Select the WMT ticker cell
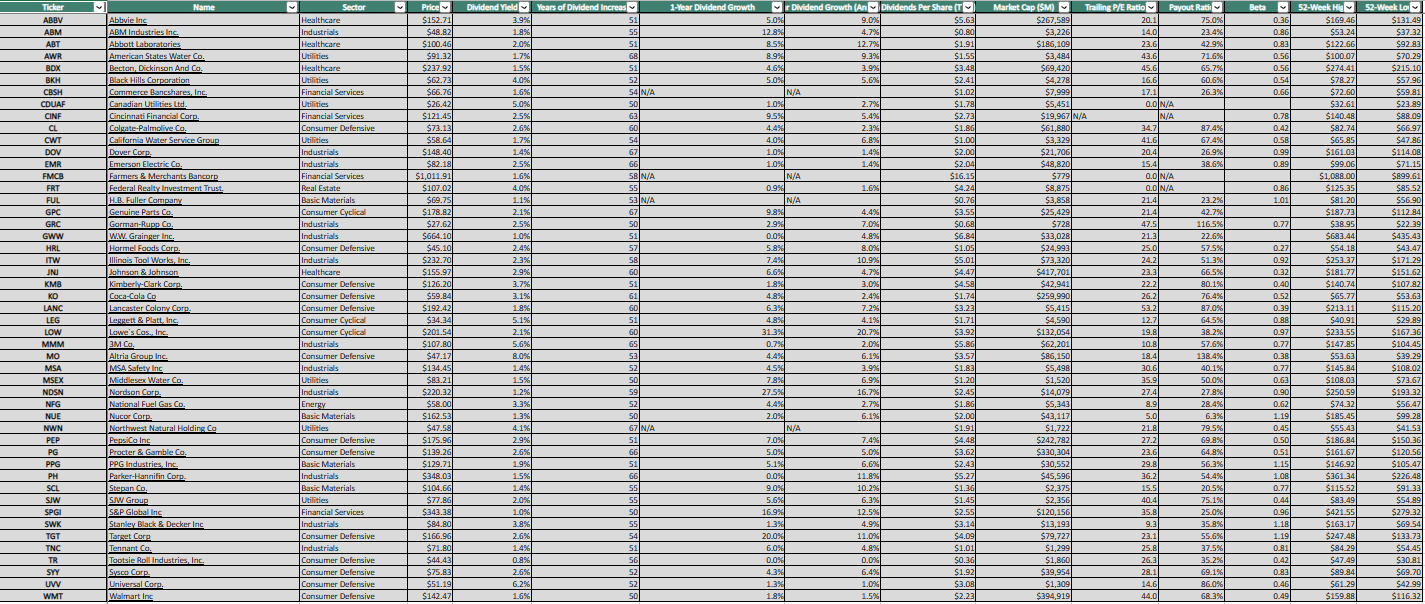The height and width of the screenshot is (604, 1425). 53,596
